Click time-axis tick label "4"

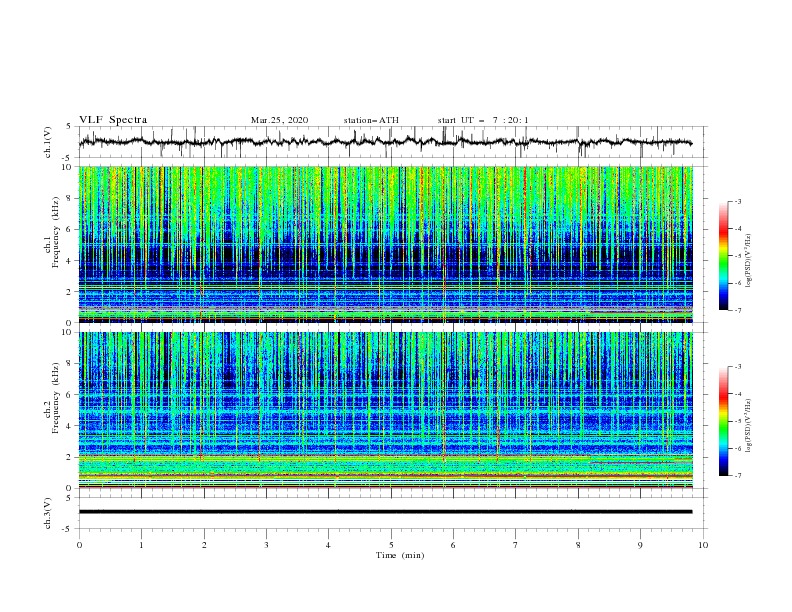(x=329, y=545)
